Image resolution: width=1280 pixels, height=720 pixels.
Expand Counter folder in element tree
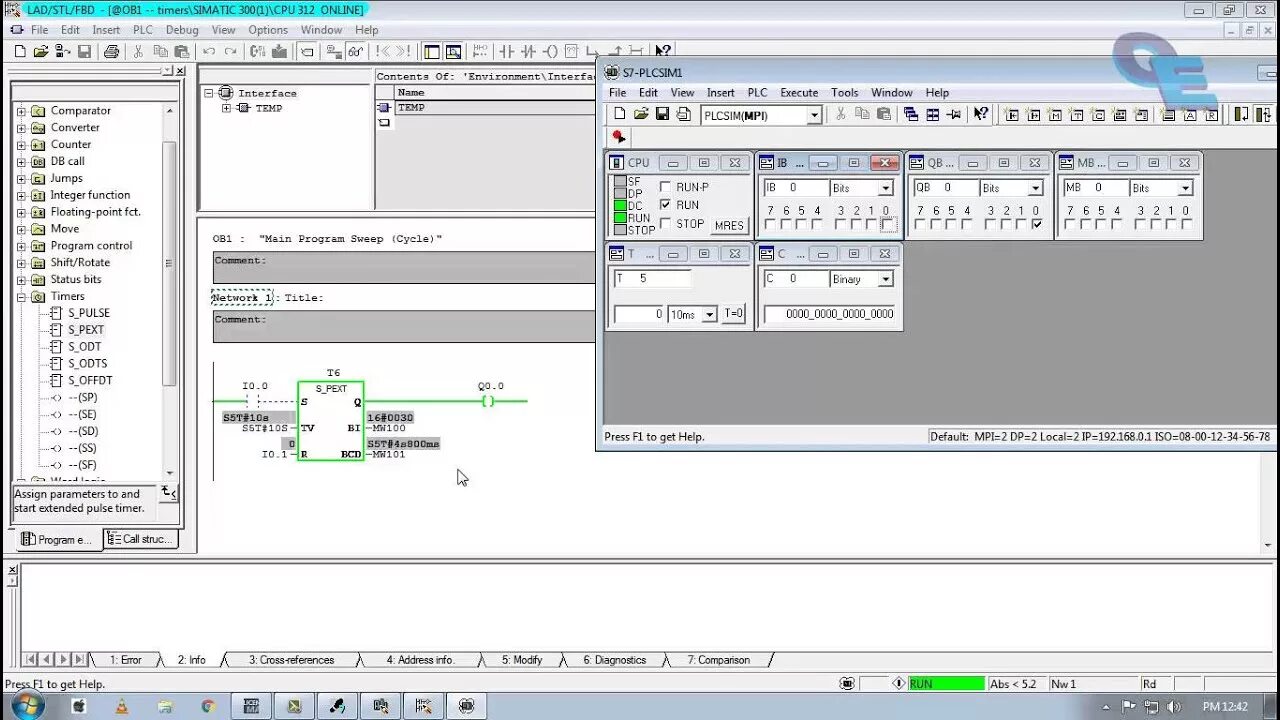(21, 145)
